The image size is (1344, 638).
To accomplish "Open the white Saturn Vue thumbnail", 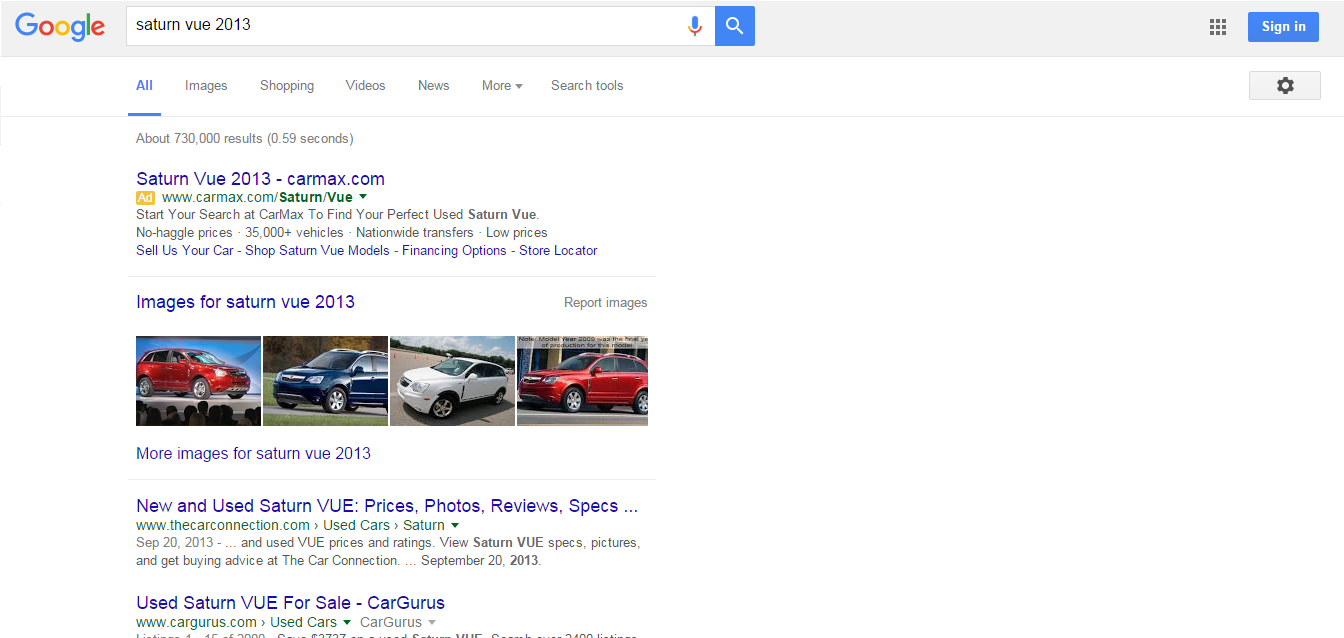I will [x=452, y=381].
